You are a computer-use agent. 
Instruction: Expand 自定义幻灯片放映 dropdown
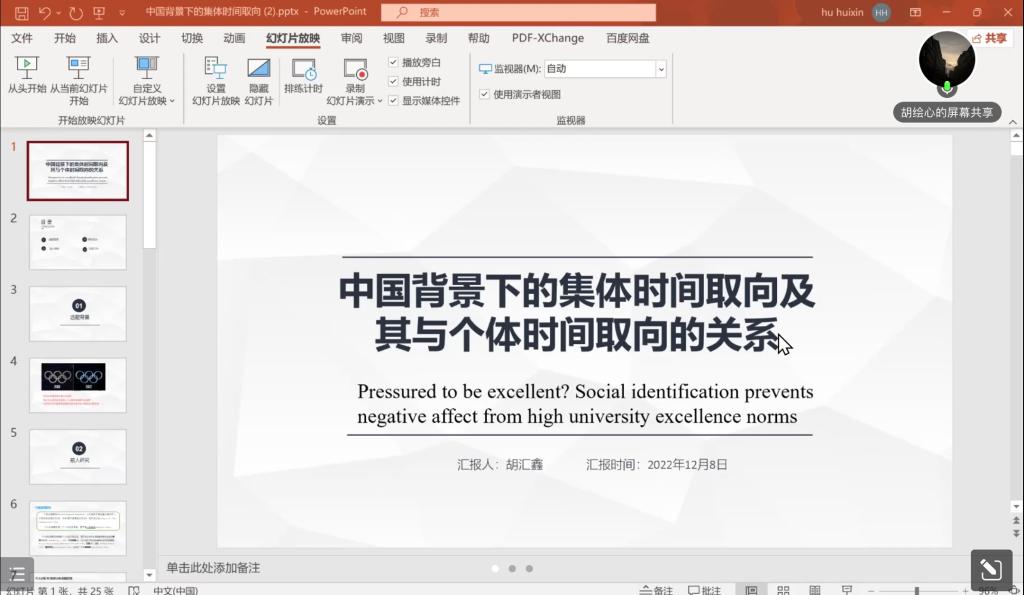tap(172, 101)
